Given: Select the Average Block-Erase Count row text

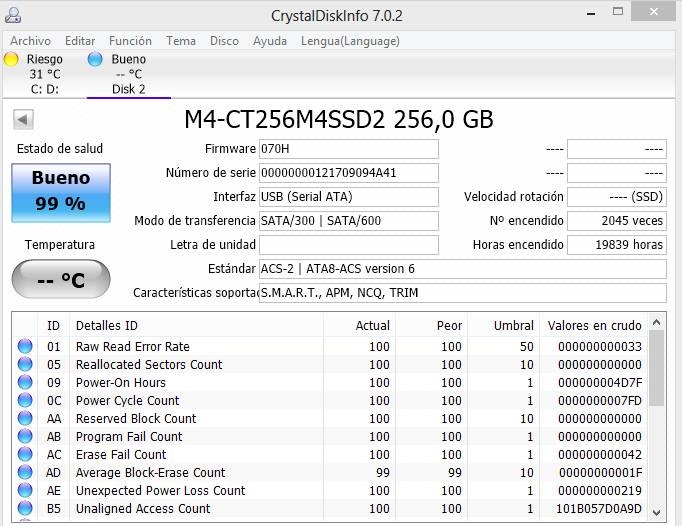Looking at the screenshot, I should [150, 472].
